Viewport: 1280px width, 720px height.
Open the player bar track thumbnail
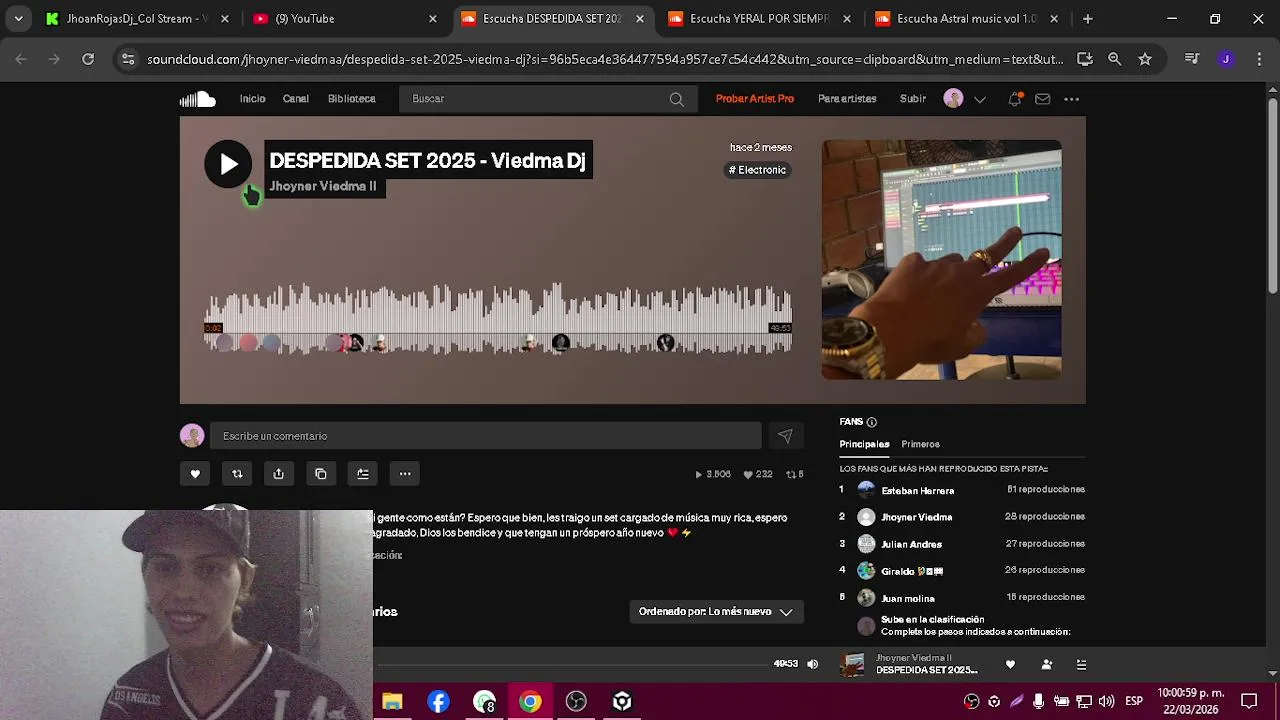pyautogui.click(x=853, y=664)
